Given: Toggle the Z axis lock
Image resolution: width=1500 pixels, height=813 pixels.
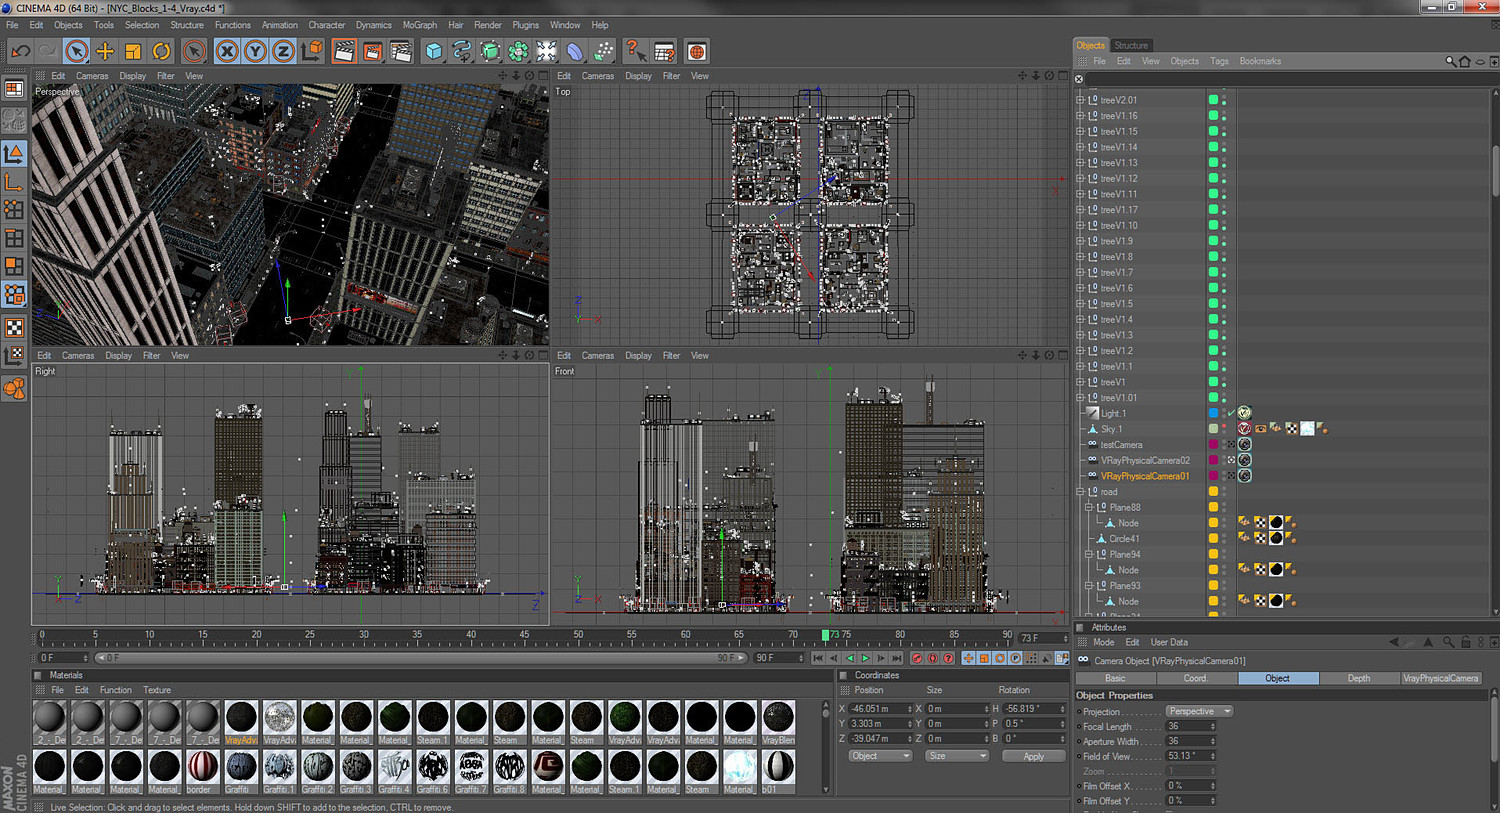Looking at the screenshot, I should (x=283, y=51).
